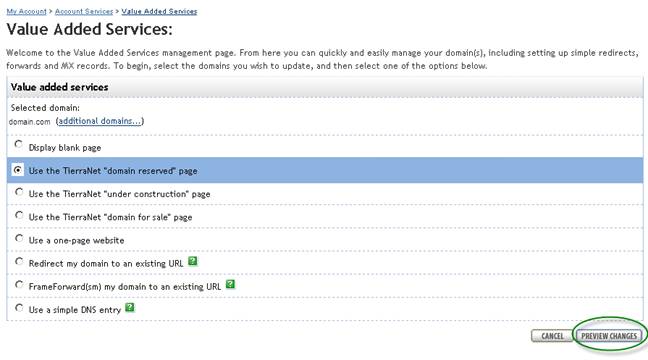Go to My Account breadcrumb
The image size is (648, 360).
(x=26, y=12)
